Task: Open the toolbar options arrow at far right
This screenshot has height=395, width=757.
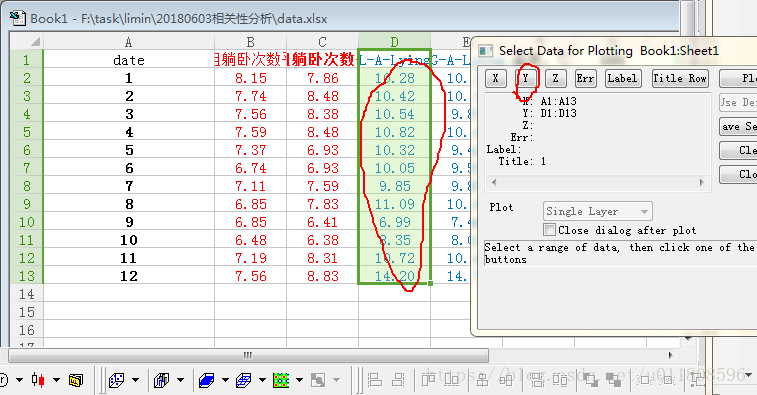Action: 748,375
